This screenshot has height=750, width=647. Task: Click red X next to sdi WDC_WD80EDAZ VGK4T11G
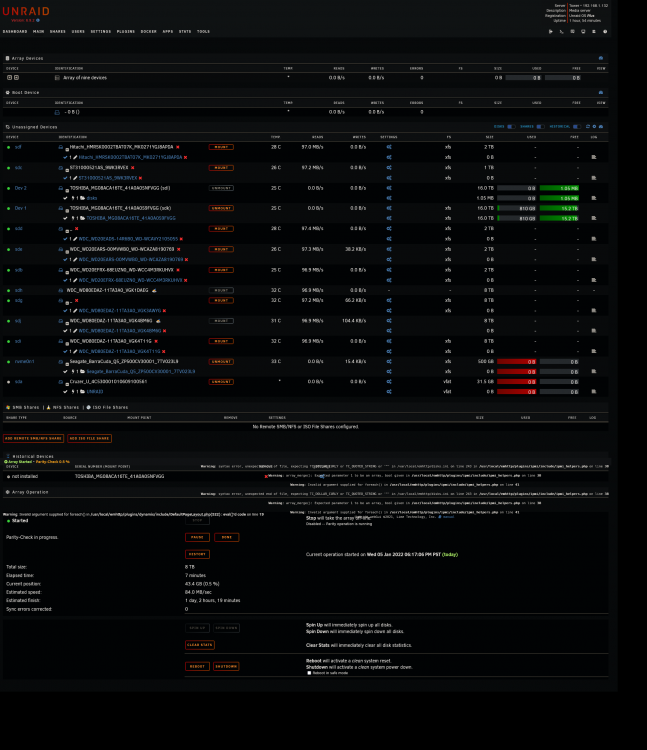156,342
